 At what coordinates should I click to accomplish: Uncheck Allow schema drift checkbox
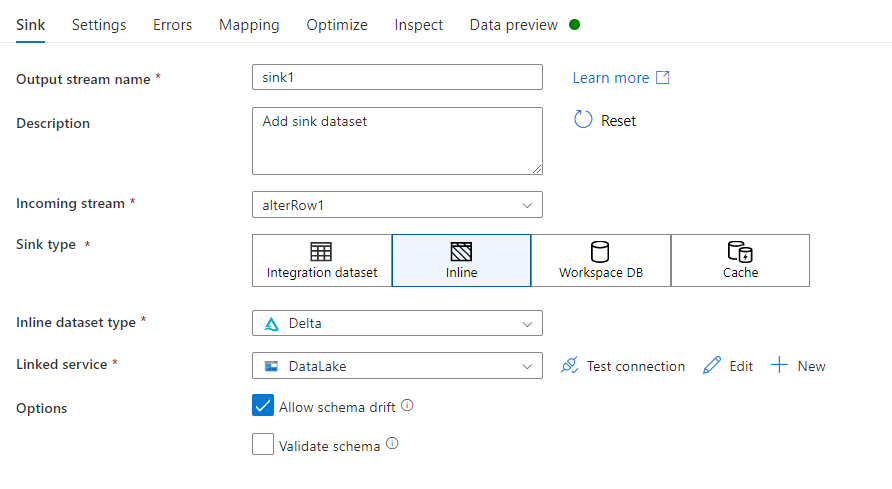point(263,405)
